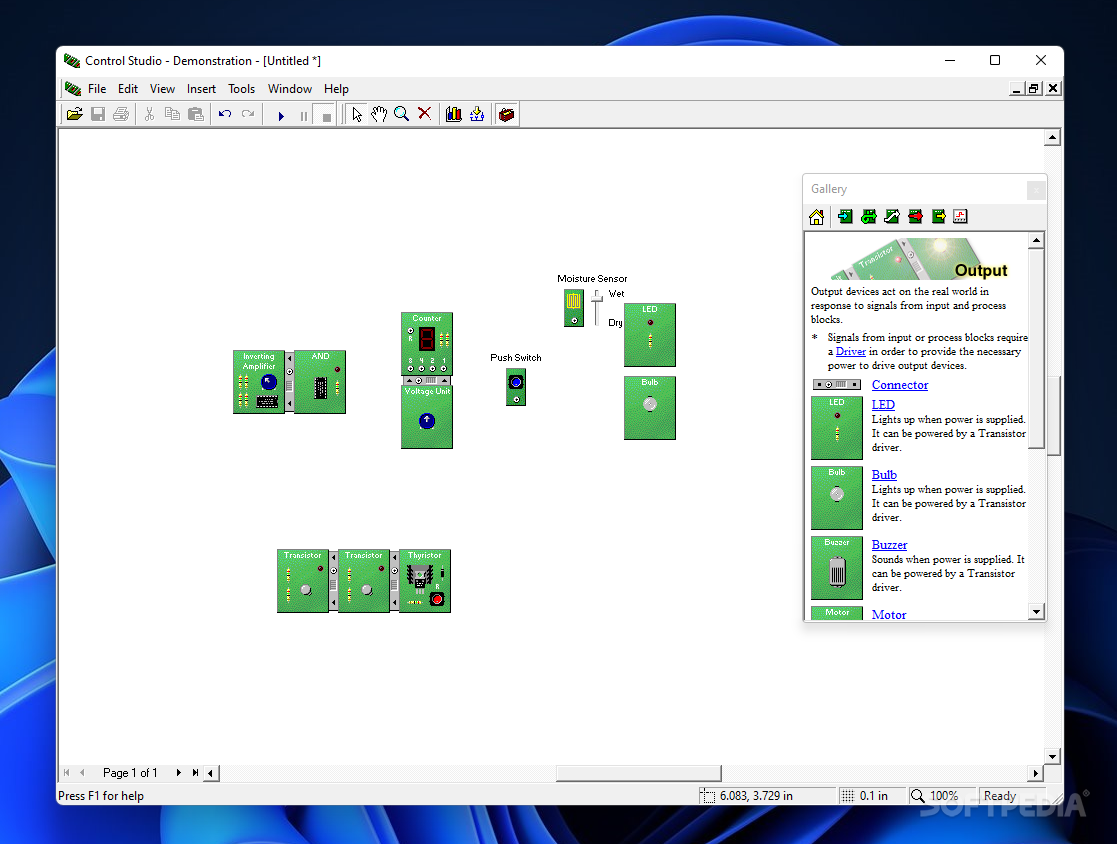Toggle the red toolbox gallery icon
1117x844 pixels.
(x=506, y=114)
